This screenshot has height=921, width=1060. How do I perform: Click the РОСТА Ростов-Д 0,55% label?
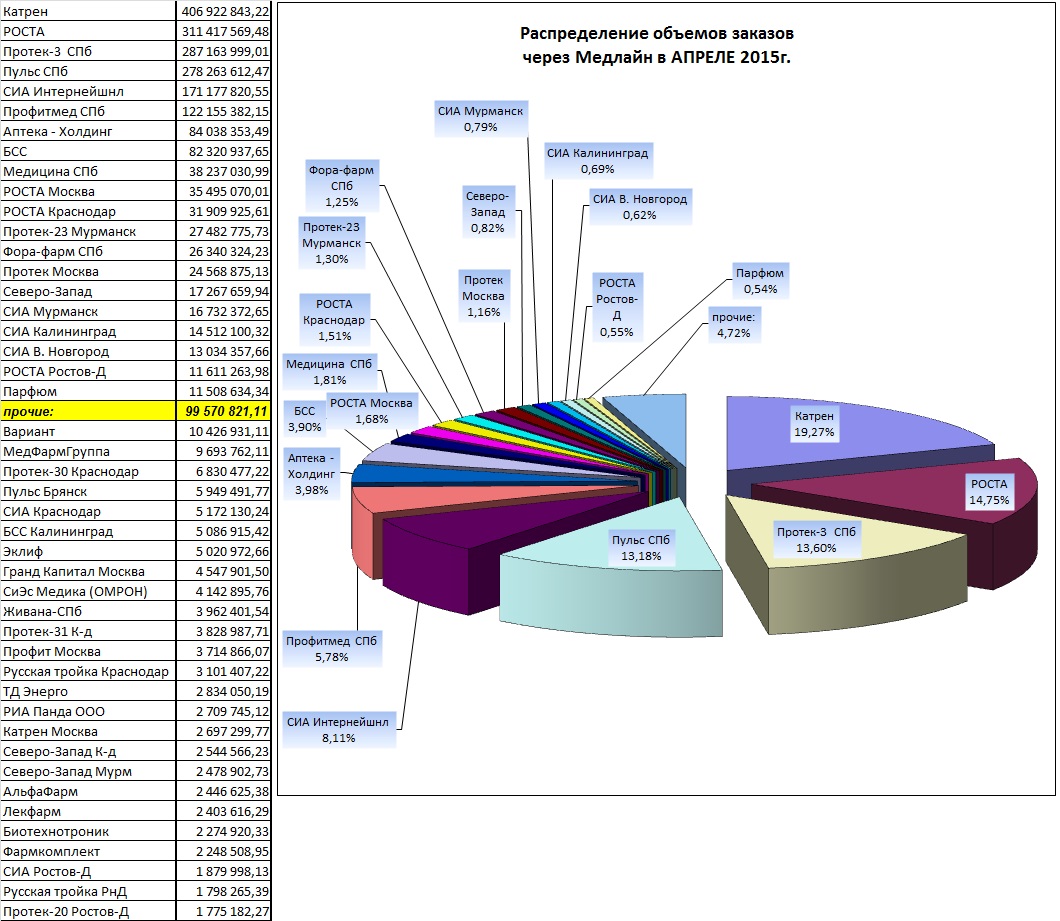617,307
